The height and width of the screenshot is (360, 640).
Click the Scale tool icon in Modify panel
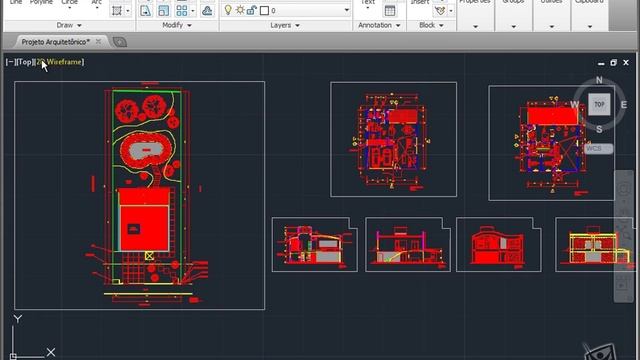pyautogui.click(x=163, y=11)
